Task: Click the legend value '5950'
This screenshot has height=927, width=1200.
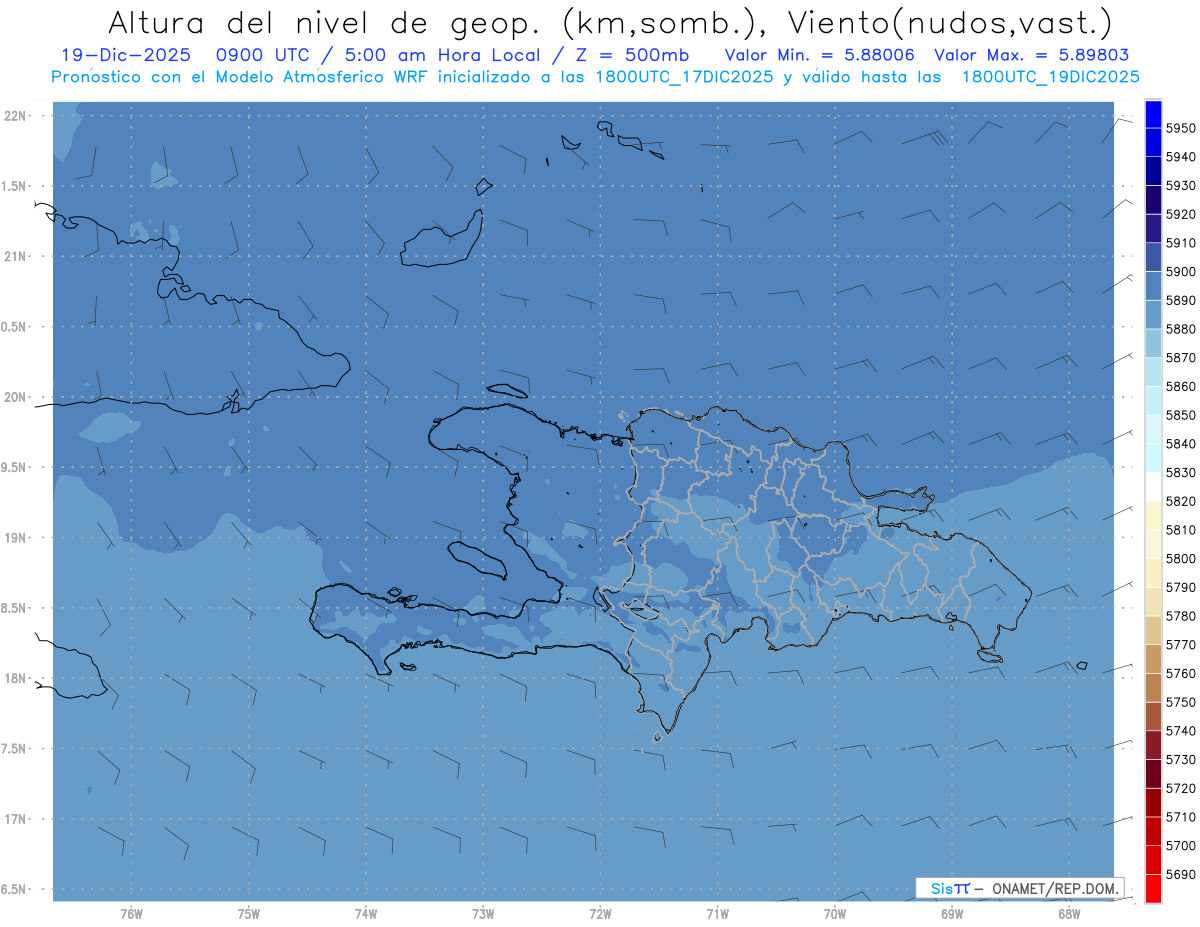Action: click(1181, 128)
